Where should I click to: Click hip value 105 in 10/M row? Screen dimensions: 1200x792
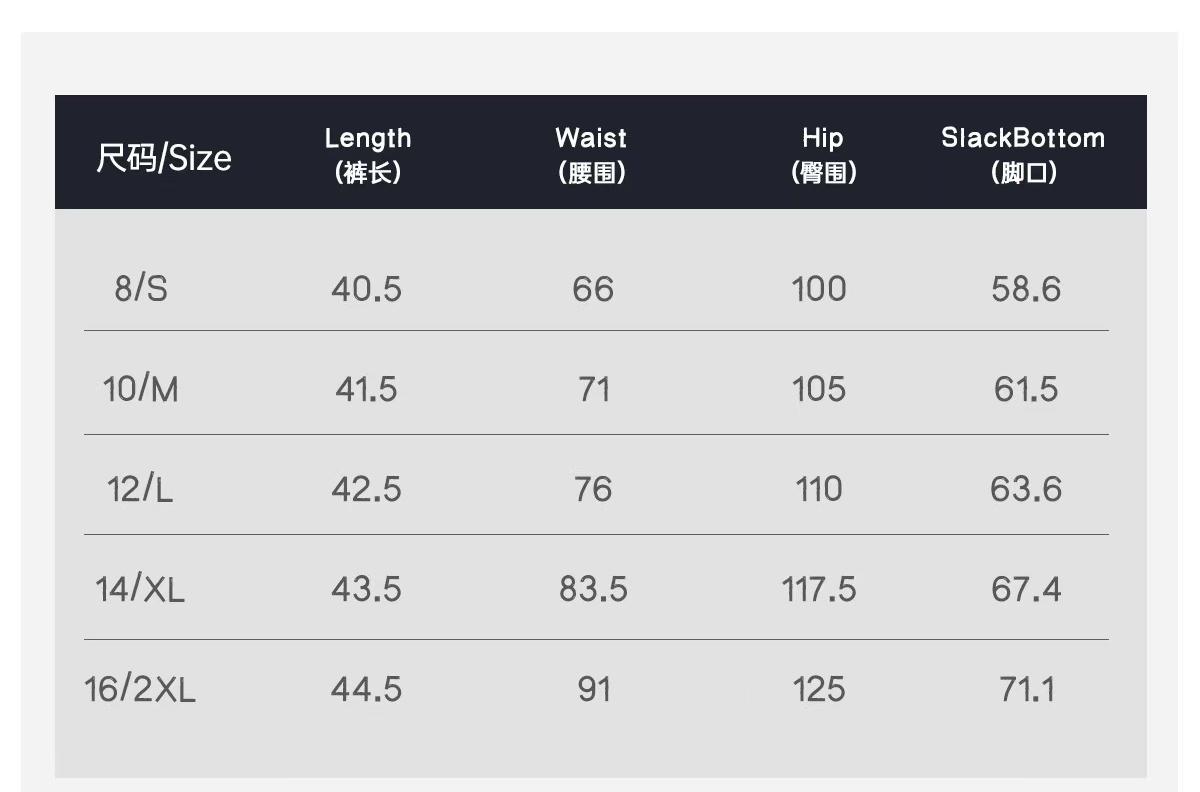point(819,389)
